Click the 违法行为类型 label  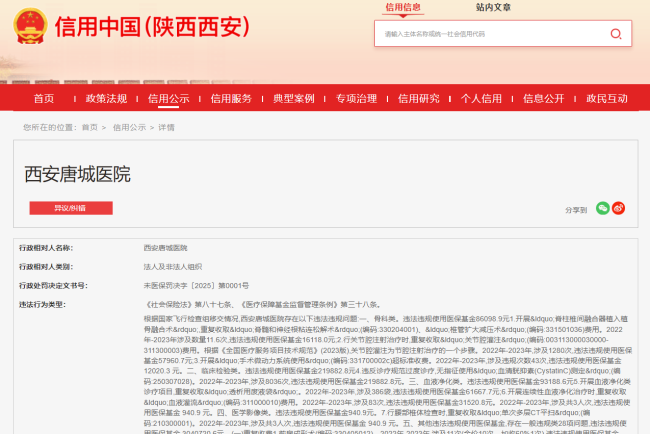pos(42,305)
